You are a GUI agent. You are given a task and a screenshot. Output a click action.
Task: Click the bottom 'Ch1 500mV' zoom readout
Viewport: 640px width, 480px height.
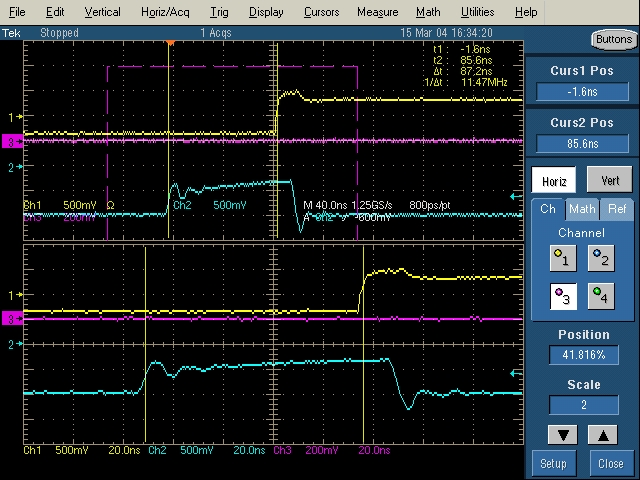click(x=56, y=451)
